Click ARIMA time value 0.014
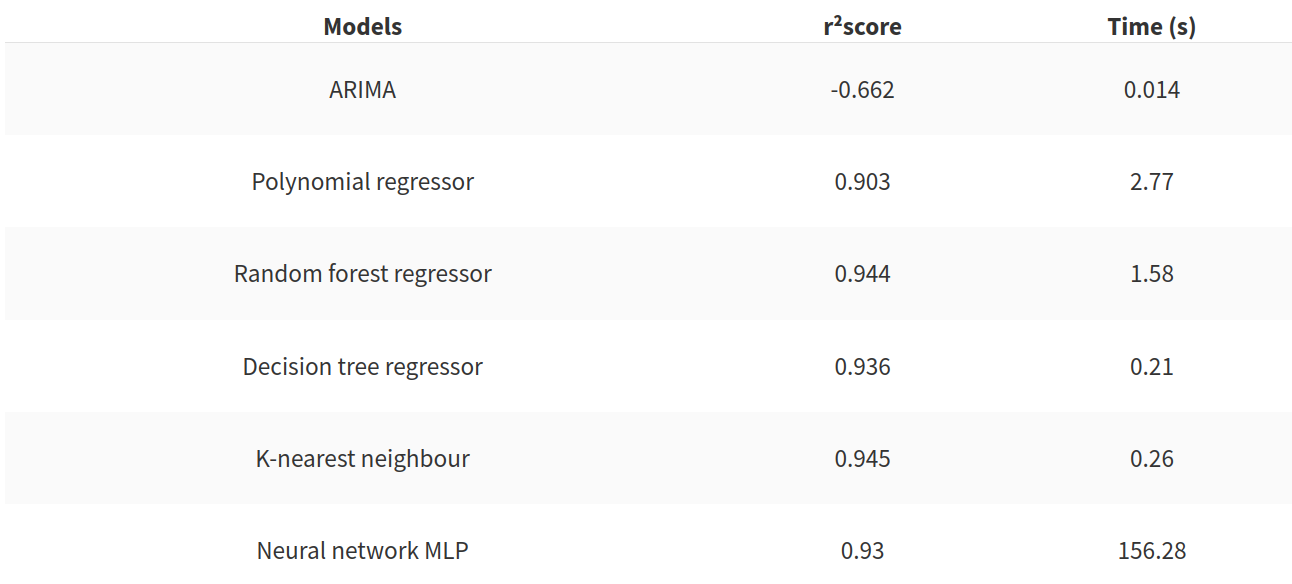The width and height of the screenshot is (1292, 584). click(1151, 90)
